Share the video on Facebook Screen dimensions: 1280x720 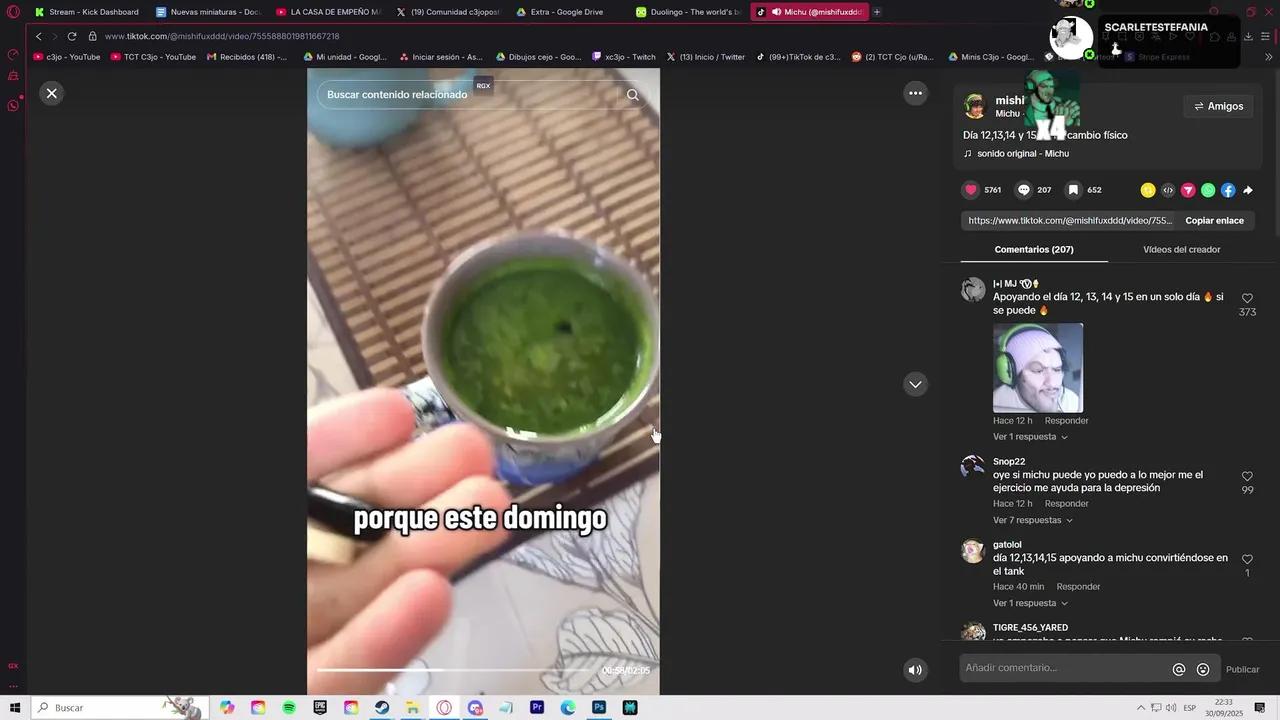pos(1228,190)
